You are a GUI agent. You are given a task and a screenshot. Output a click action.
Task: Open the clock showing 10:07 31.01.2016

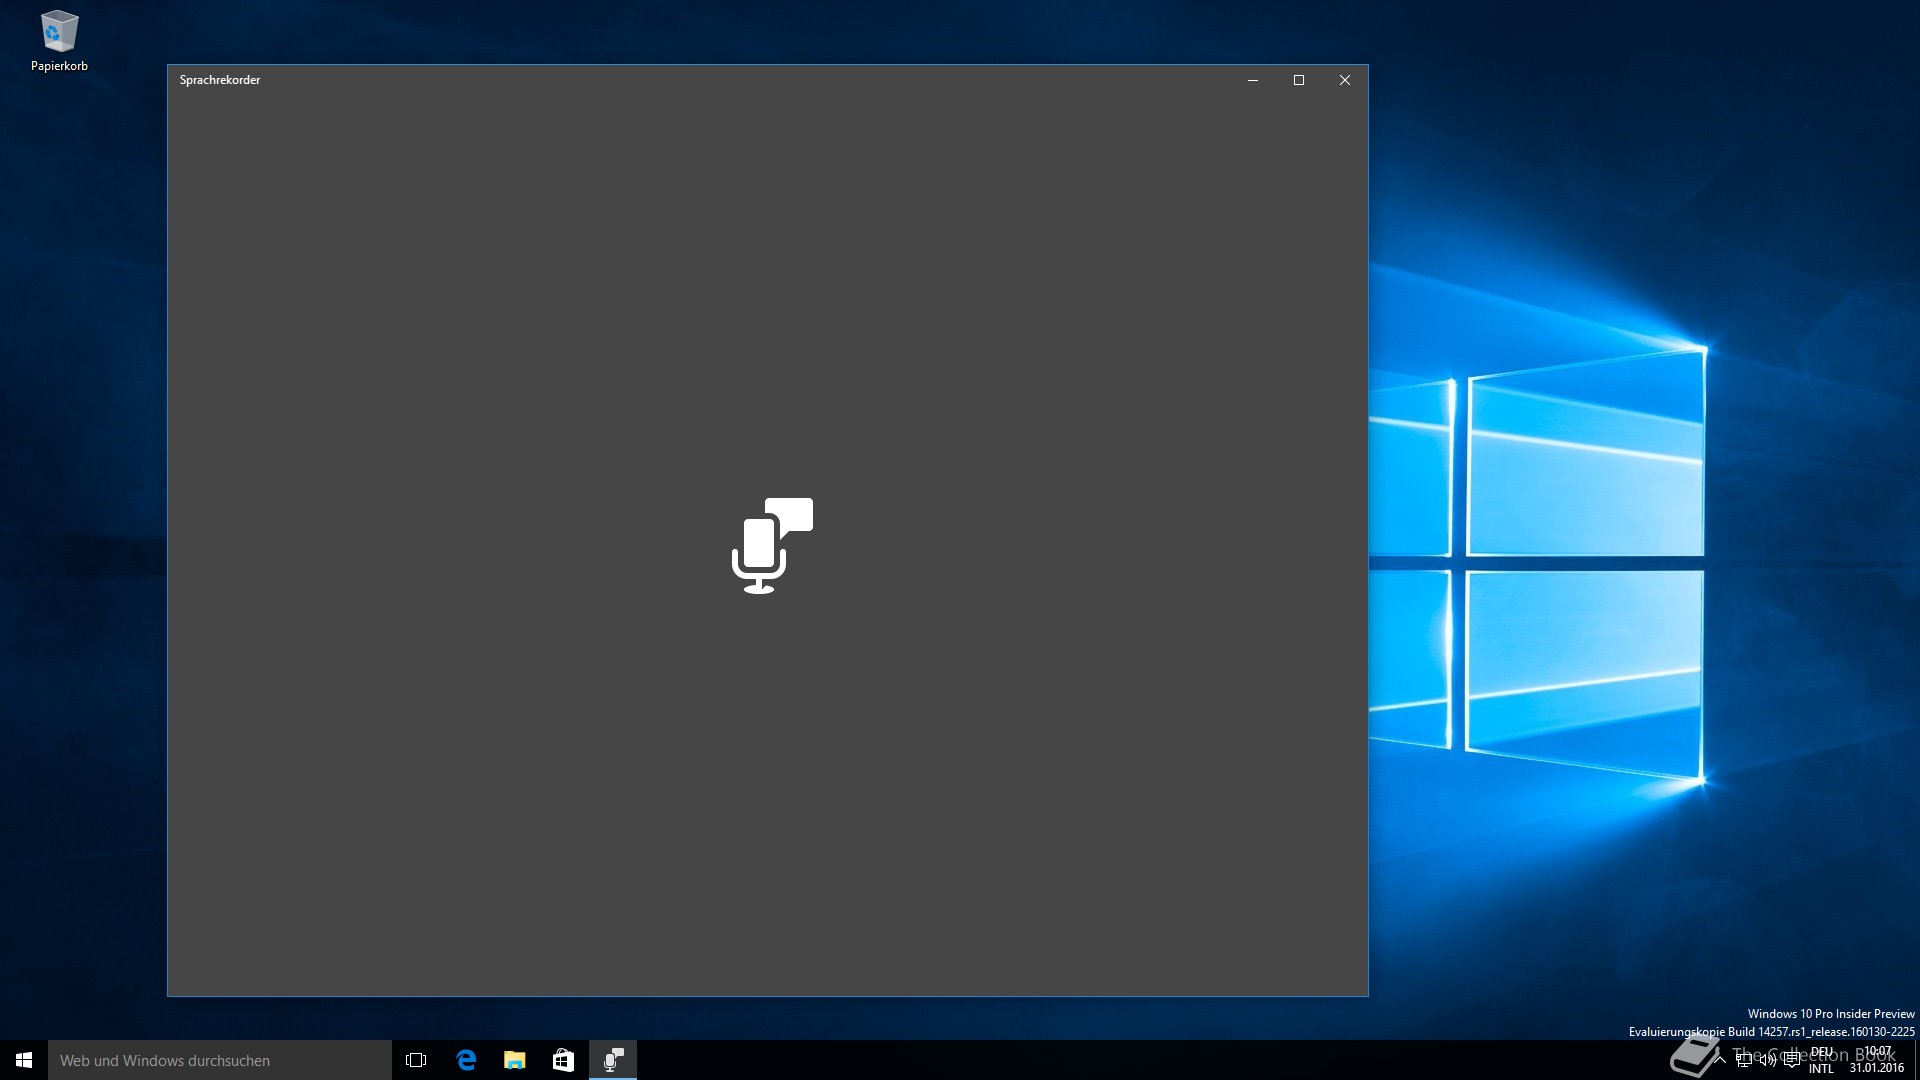(x=1877, y=1060)
